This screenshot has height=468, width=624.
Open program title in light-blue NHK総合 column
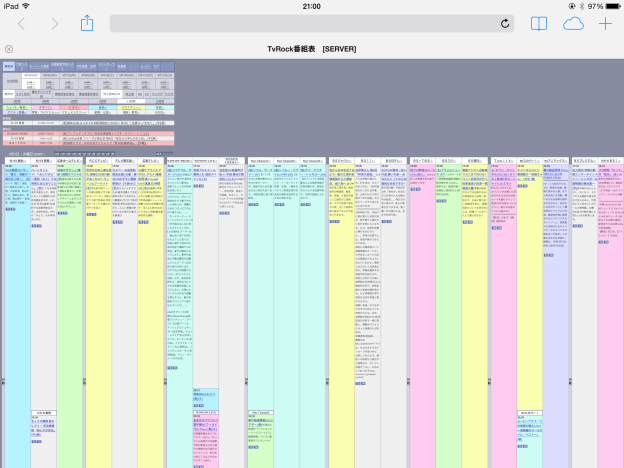click(x=18, y=174)
